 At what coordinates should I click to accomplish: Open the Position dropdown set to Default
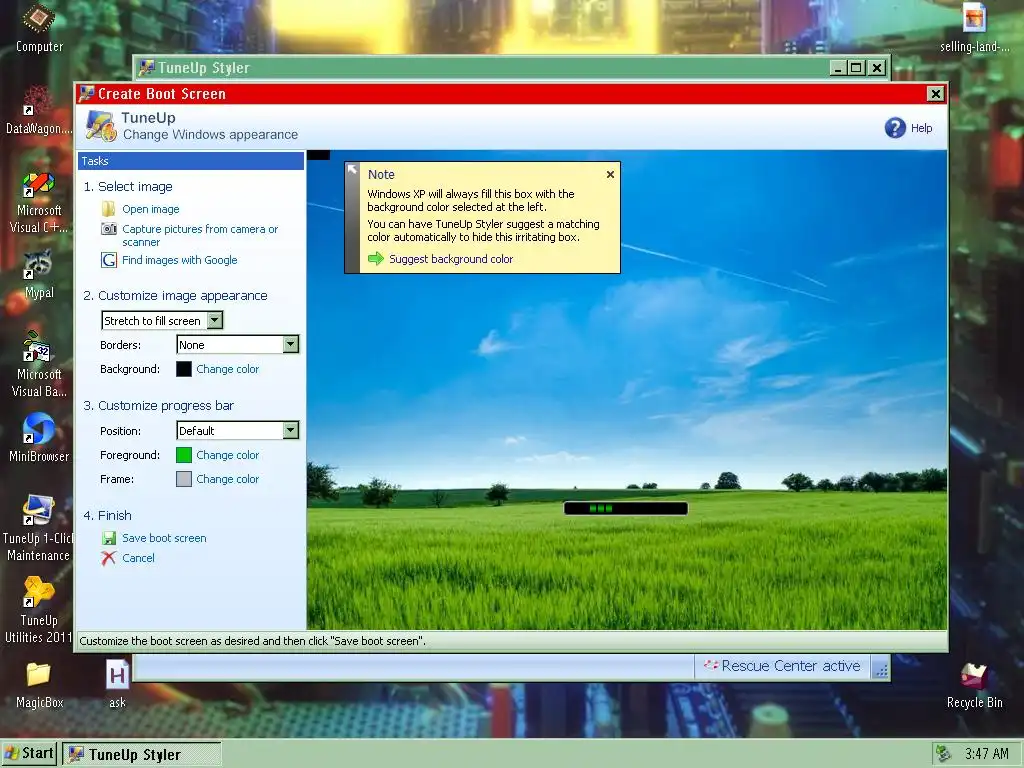[x=291, y=430]
